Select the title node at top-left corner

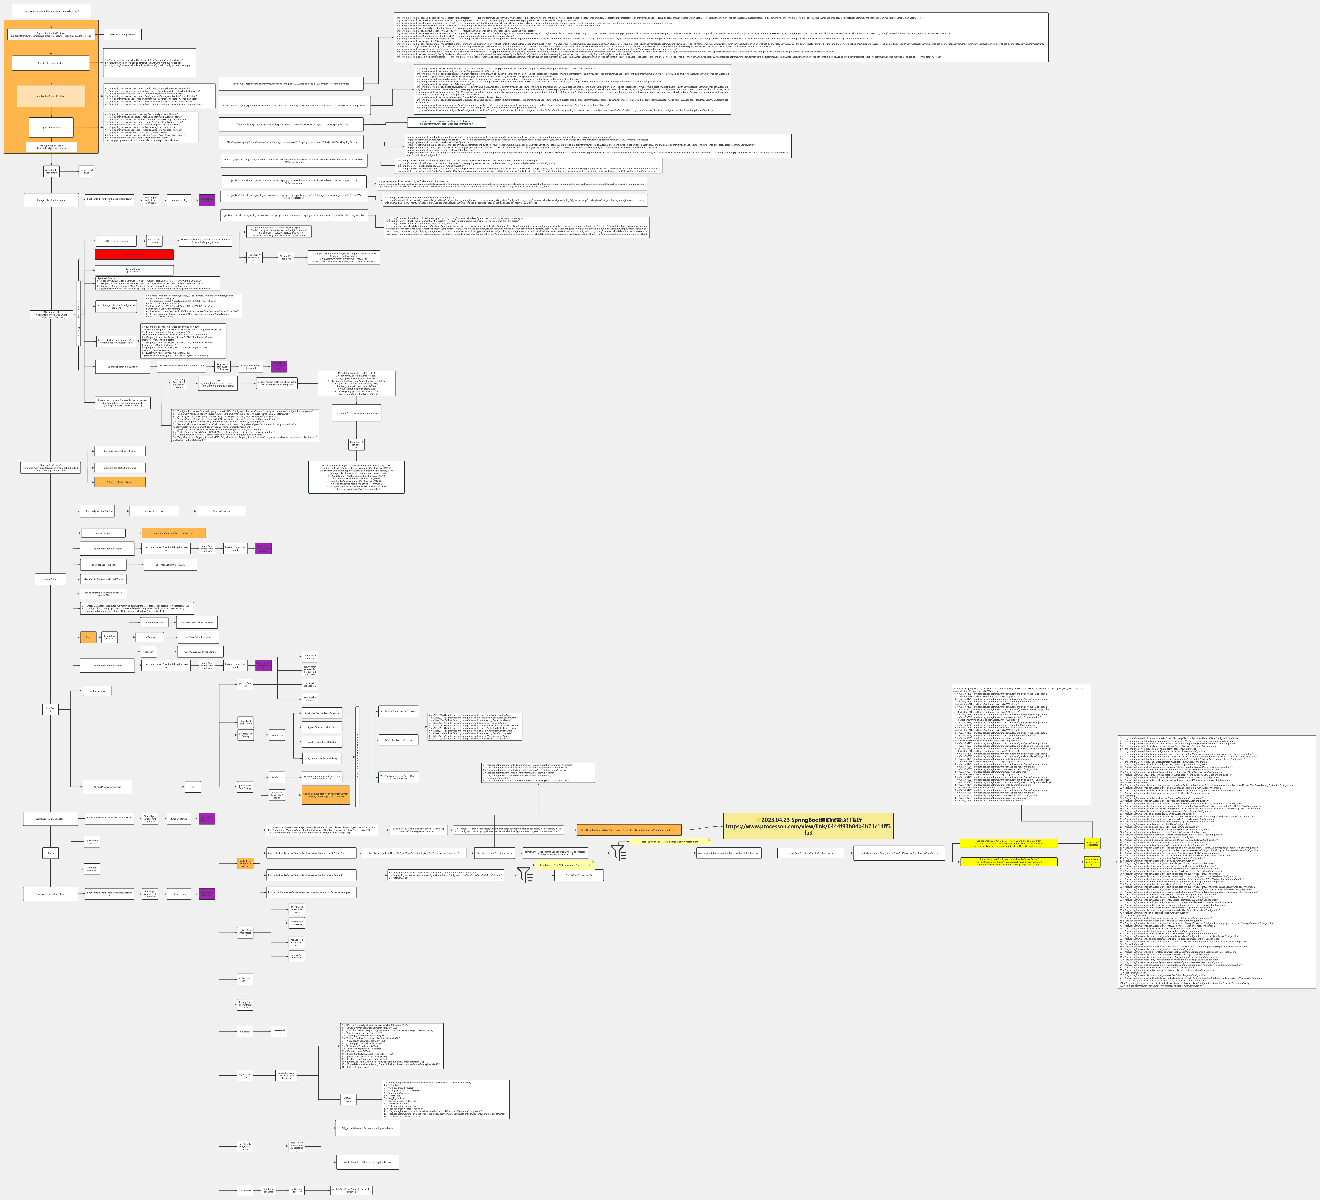(51, 11)
